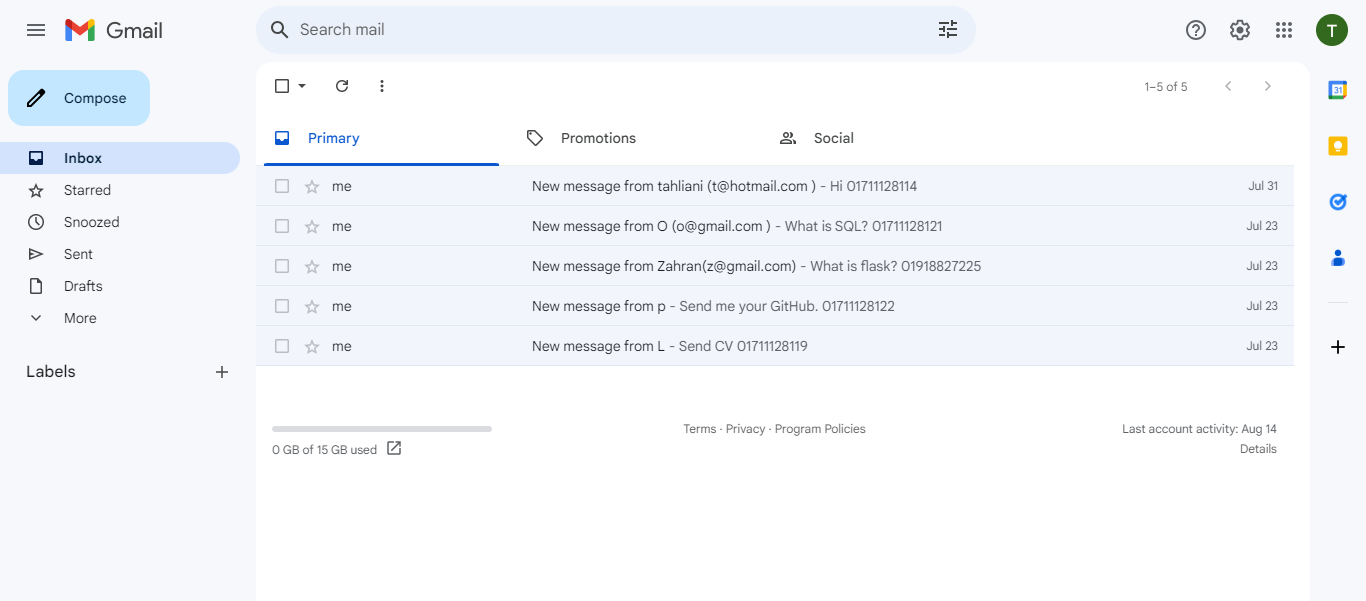Open the Settings gear icon

click(x=1240, y=30)
